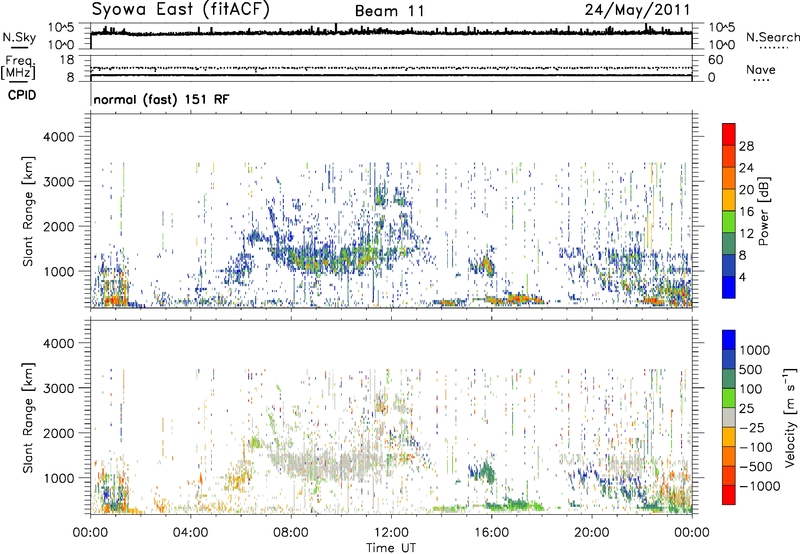
Task: Select the 'normal (fast) 151 RF' text
Action: point(161,99)
